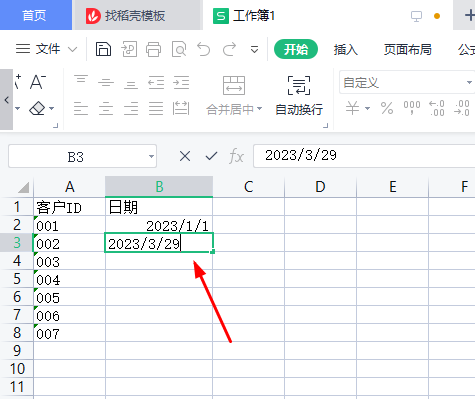The height and width of the screenshot is (399, 475).
Task: Open the eraser clear options dropdown arrow
Action: click(x=52, y=109)
